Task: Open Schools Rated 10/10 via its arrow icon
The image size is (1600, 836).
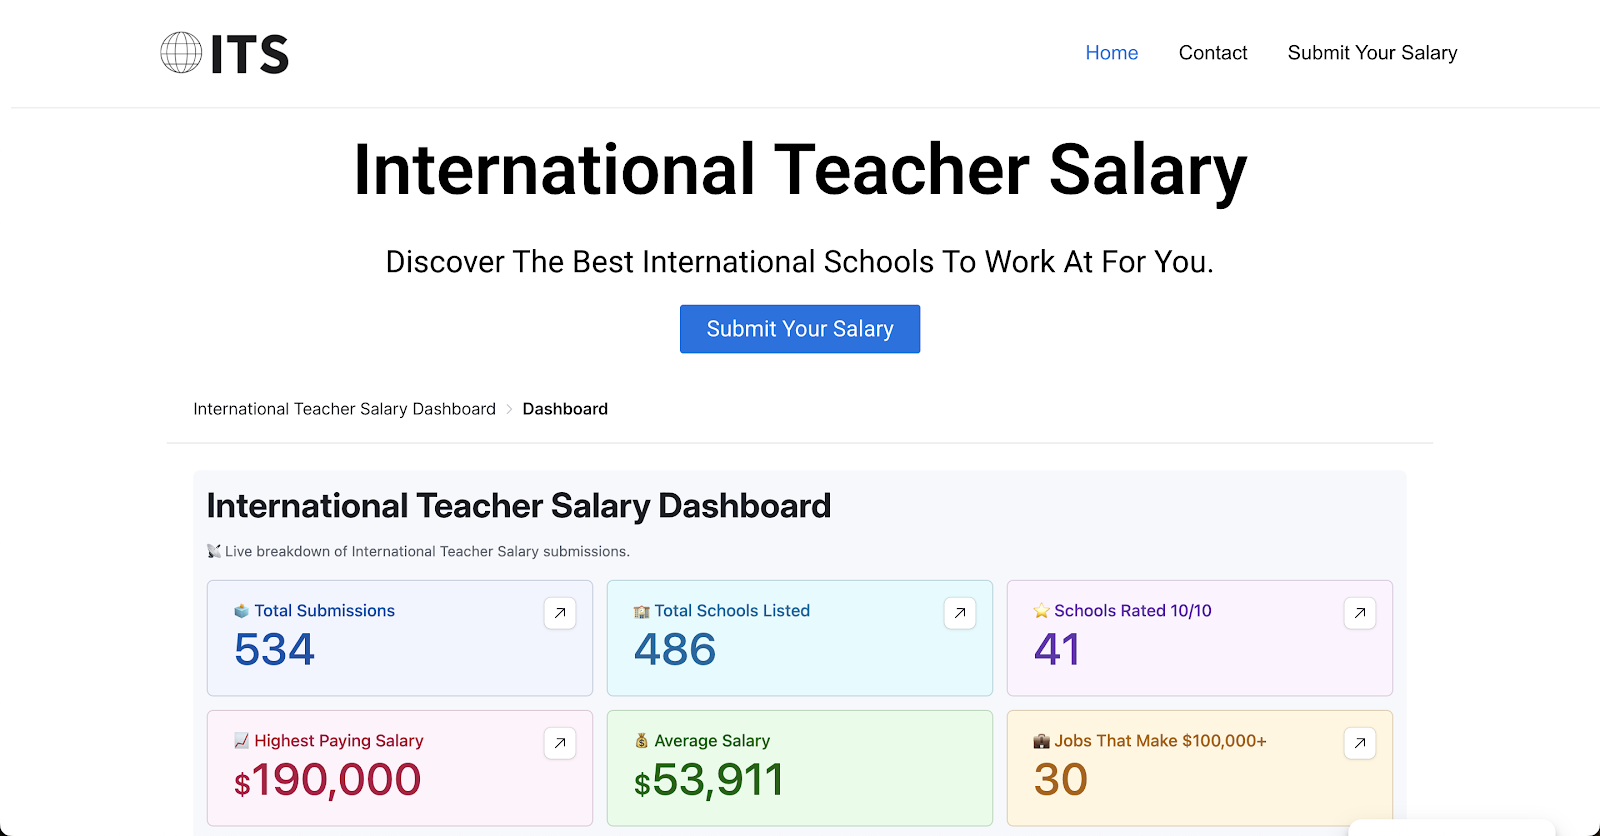Action: [x=1359, y=613]
